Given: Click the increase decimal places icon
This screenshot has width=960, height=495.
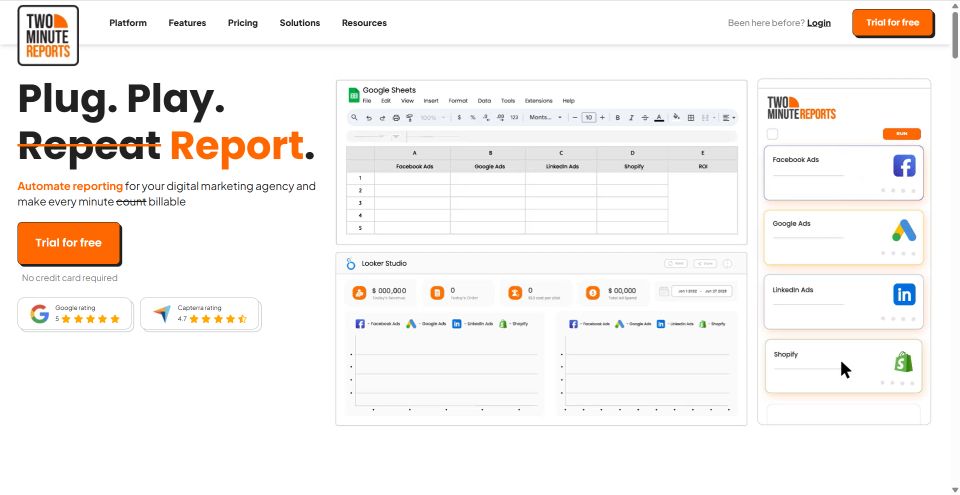Looking at the screenshot, I should click(500, 118).
